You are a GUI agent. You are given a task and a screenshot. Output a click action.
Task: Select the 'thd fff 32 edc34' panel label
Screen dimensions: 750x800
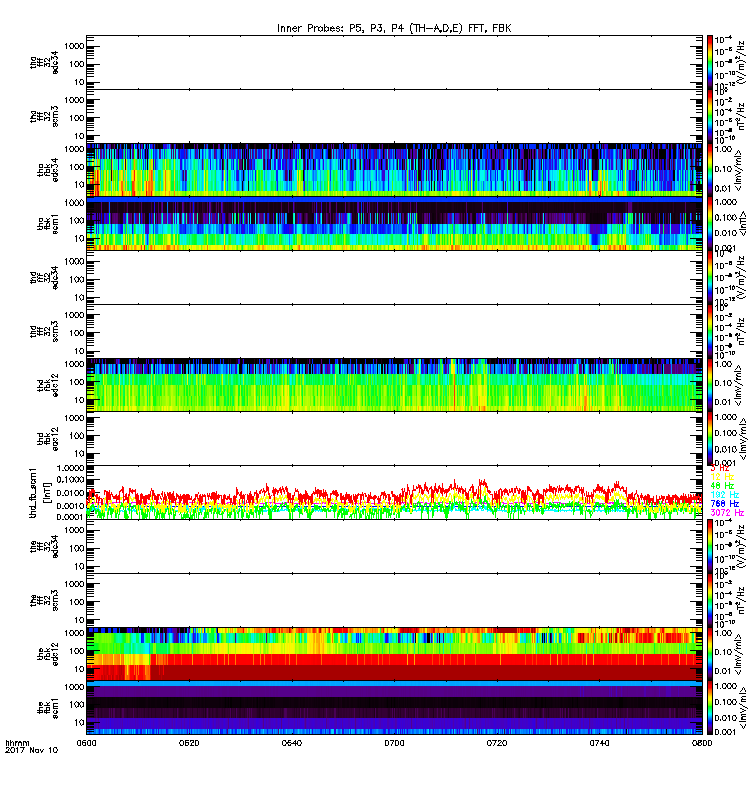point(44,278)
